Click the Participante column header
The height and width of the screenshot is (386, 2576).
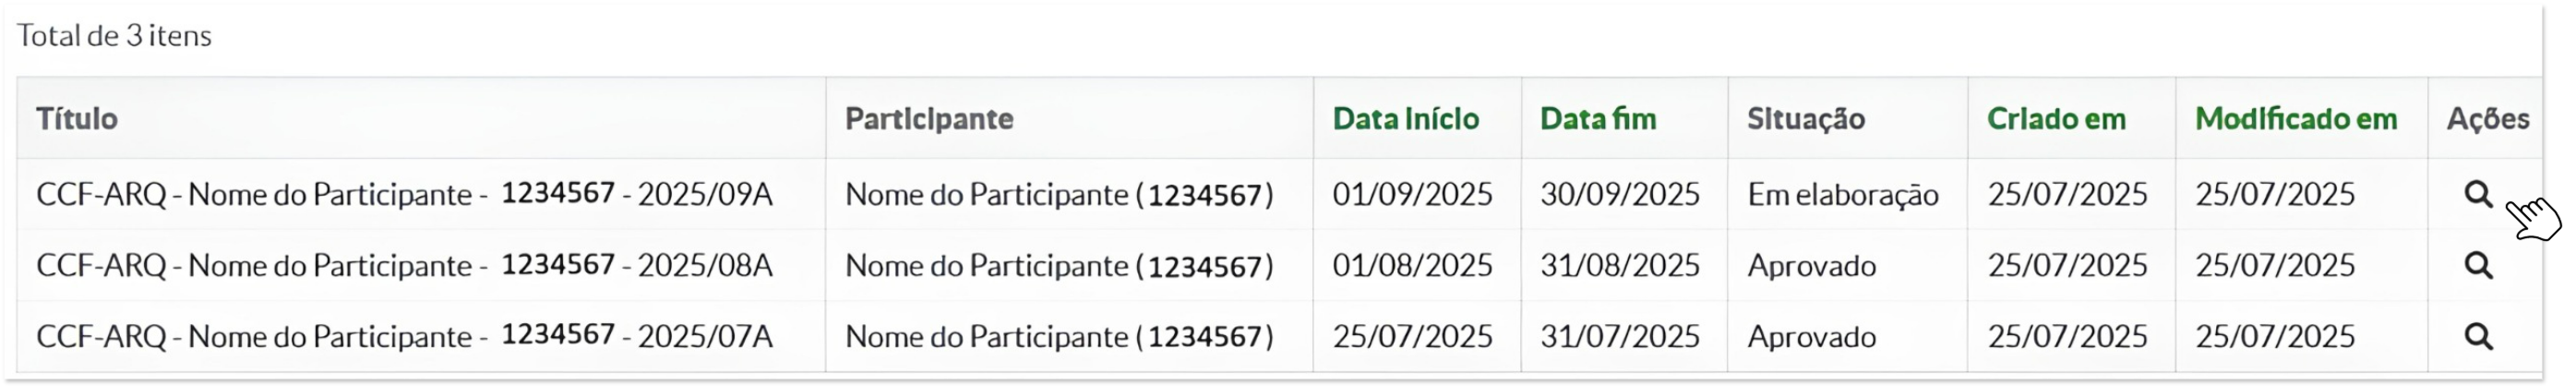(929, 119)
